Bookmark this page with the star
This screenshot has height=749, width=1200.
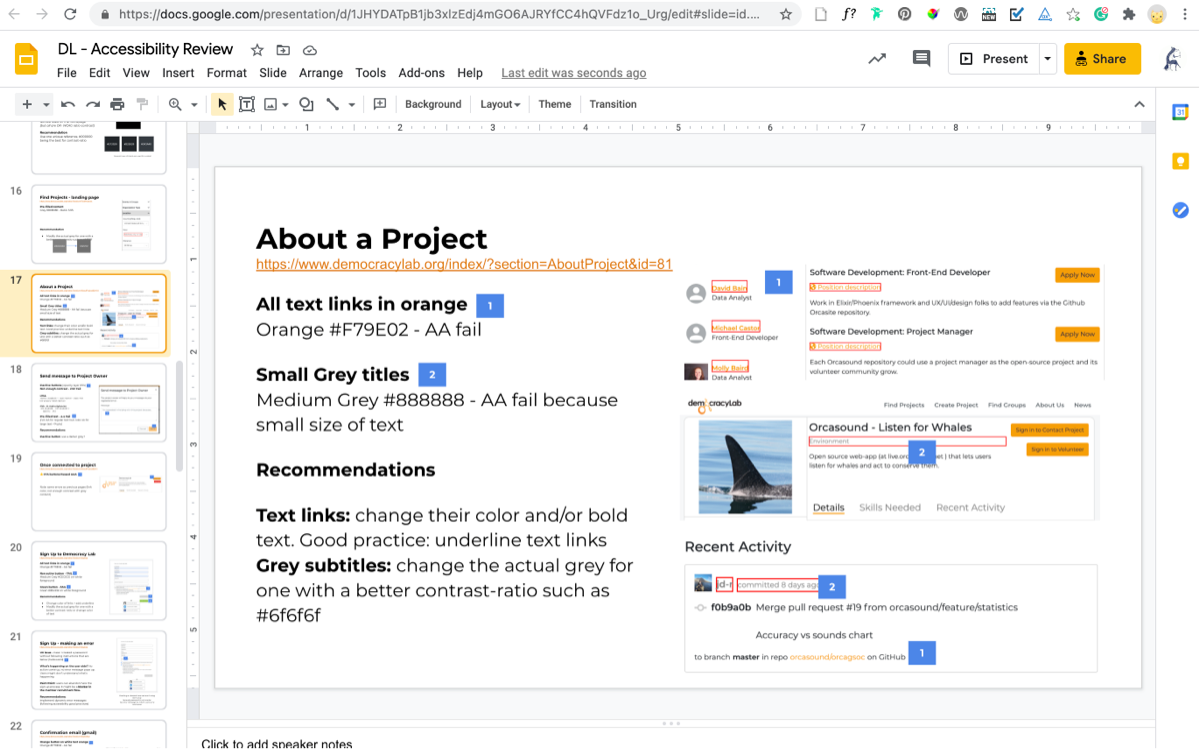786,15
